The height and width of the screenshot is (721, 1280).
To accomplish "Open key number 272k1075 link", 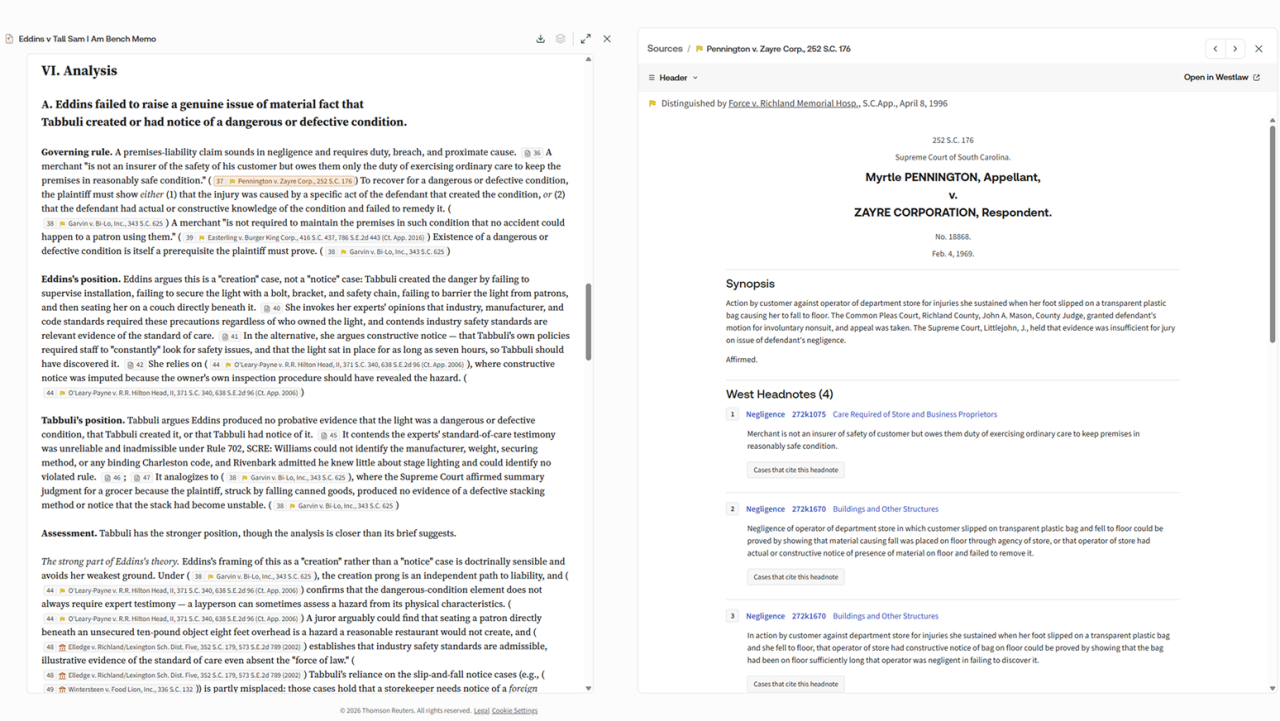I will [809, 414].
